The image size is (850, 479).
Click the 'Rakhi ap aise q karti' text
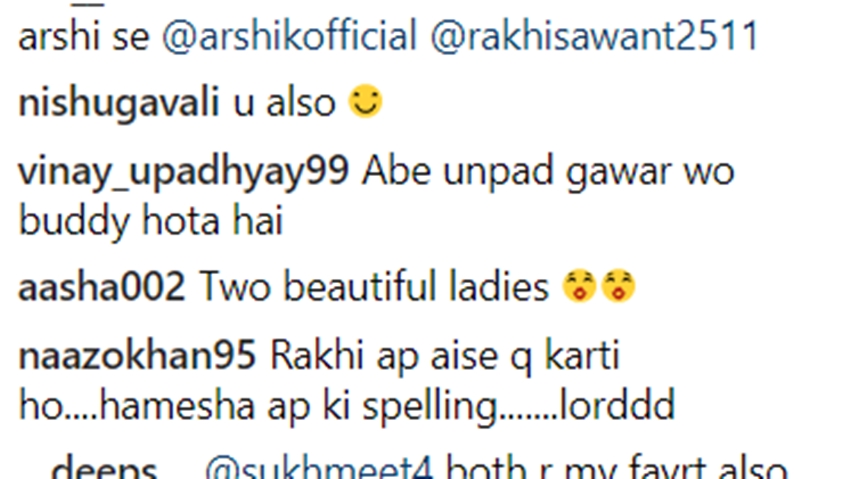pyautogui.click(x=445, y=357)
